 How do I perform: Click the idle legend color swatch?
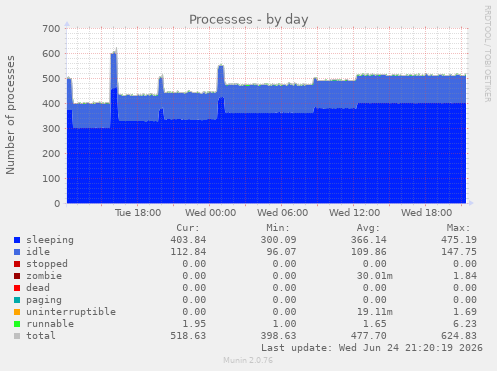tap(17, 252)
